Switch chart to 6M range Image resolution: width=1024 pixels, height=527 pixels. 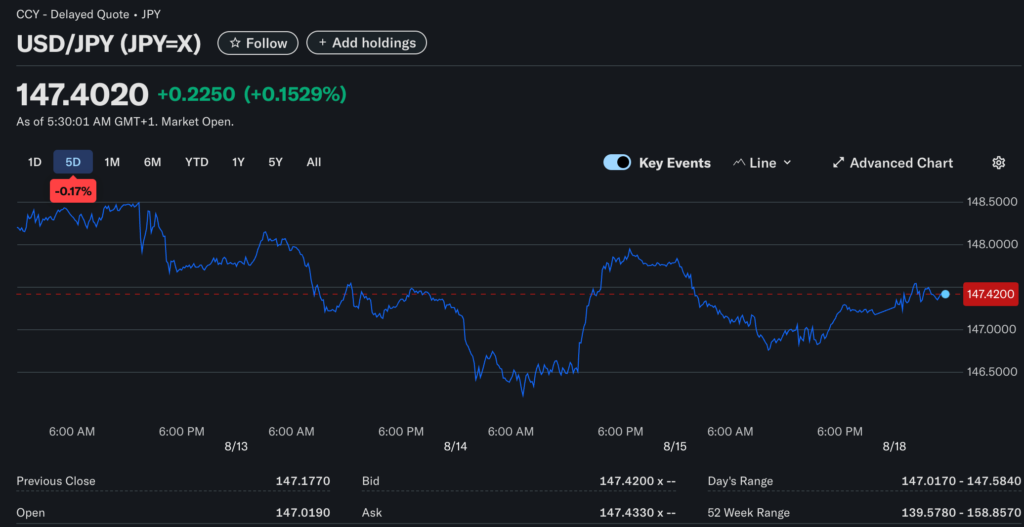(152, 162)
